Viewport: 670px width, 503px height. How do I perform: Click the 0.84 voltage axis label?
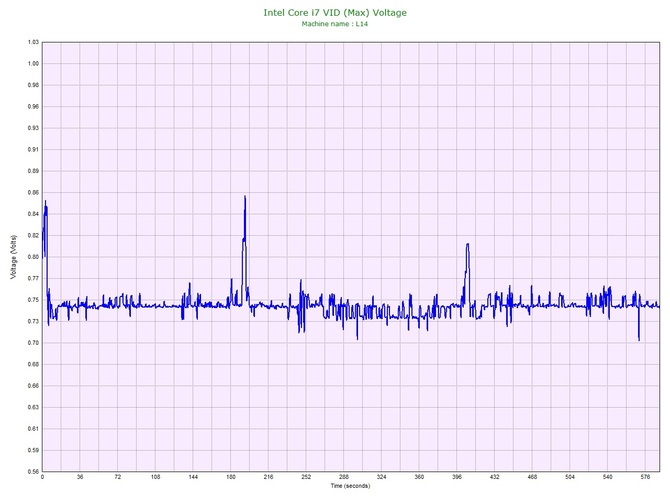tap(33, 214)
